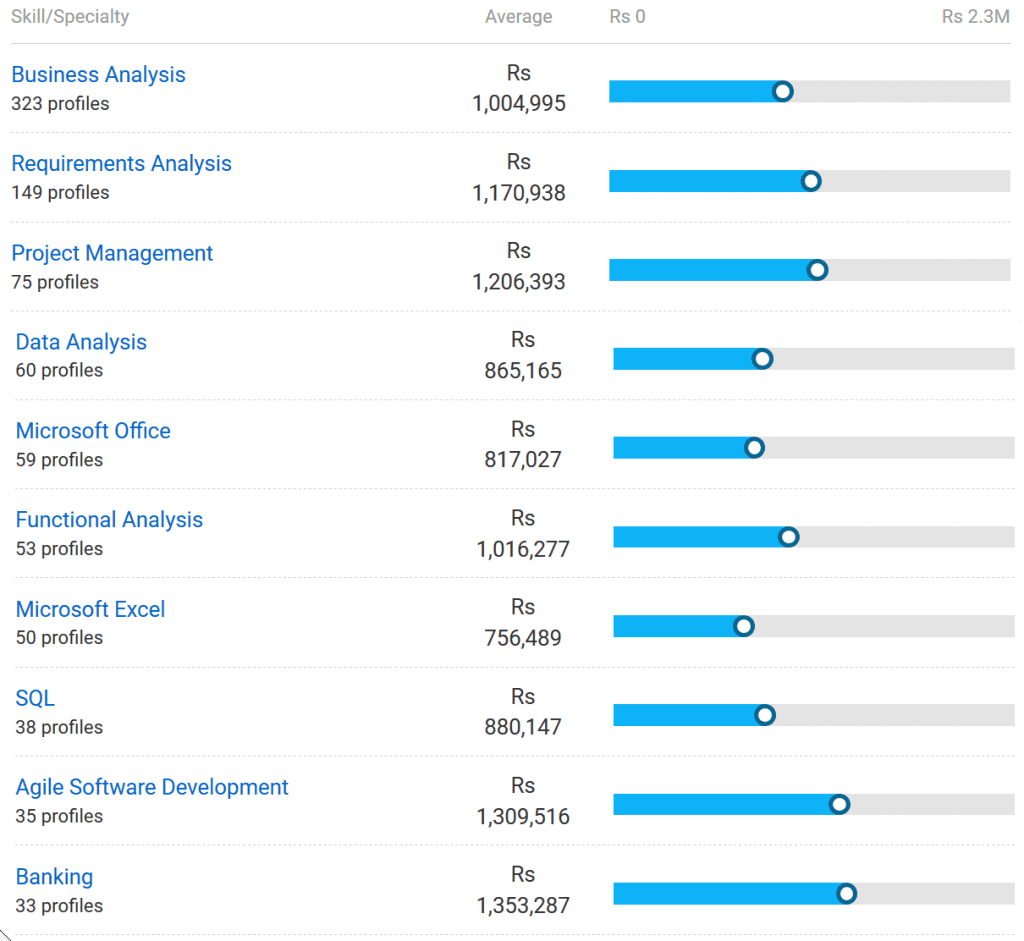Click the Business Analysis salary slider marker
This screenshot has height=941, width=1024.
click(783, 92)
